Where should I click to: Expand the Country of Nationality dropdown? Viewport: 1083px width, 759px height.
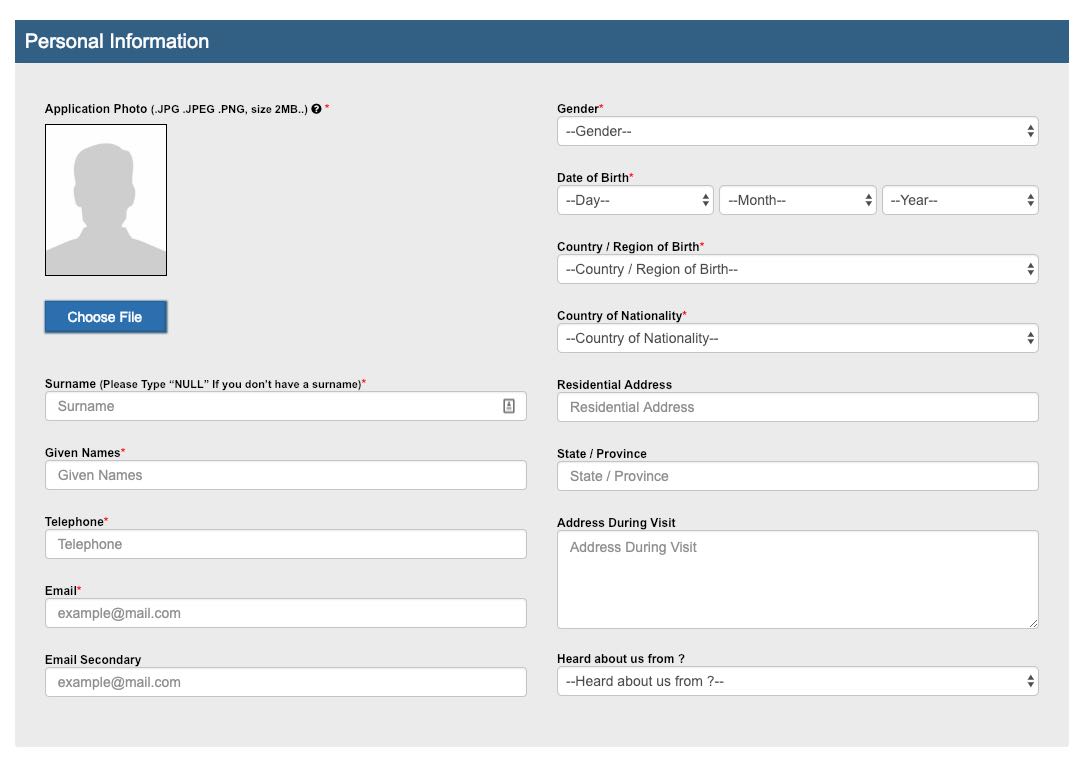(x=797, y=338)
